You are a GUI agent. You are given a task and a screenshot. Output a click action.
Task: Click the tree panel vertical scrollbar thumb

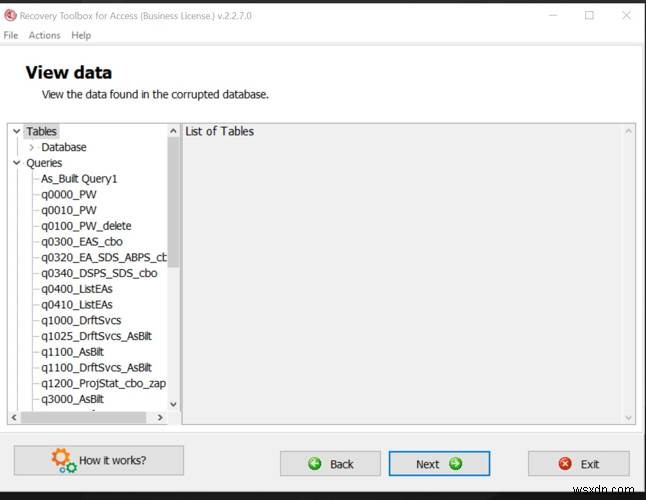pos(173,202)
